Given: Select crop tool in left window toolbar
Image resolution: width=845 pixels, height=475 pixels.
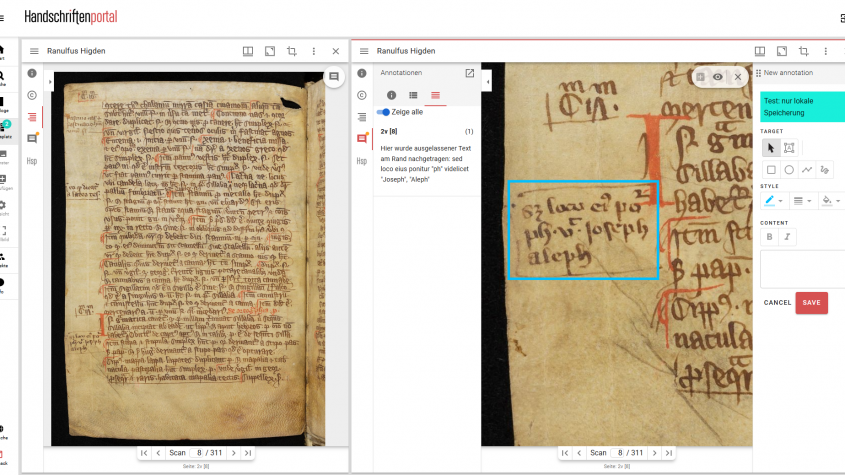Looking at the screenshot, I should tap(292, 51).
